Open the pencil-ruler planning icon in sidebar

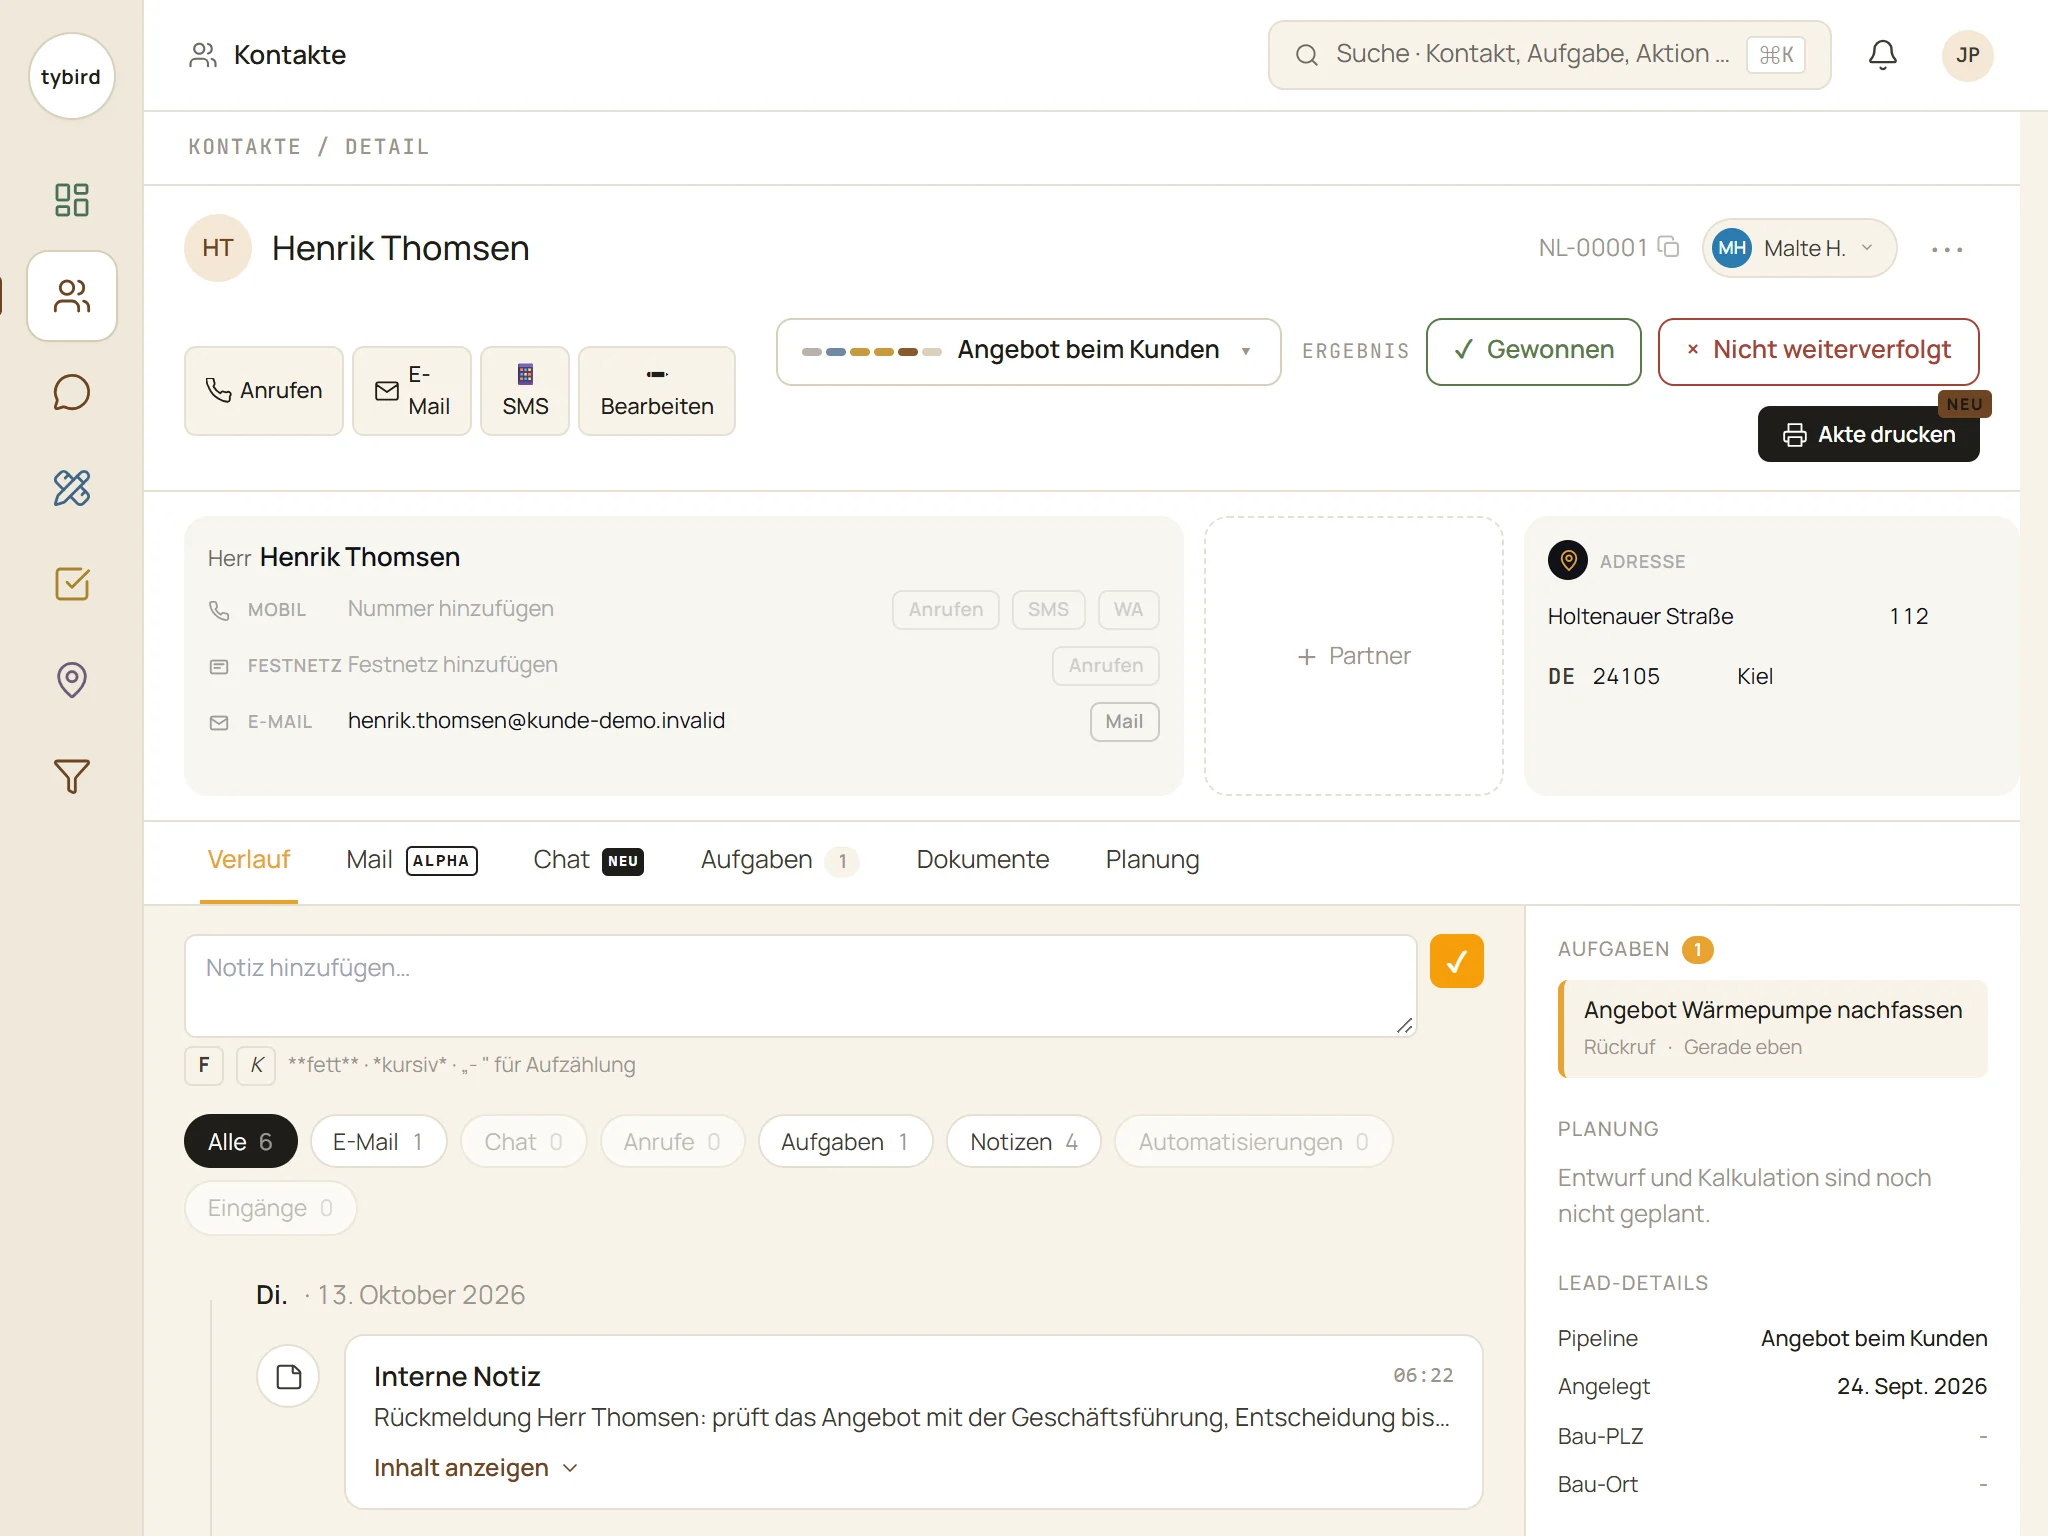tap(71, 488)
